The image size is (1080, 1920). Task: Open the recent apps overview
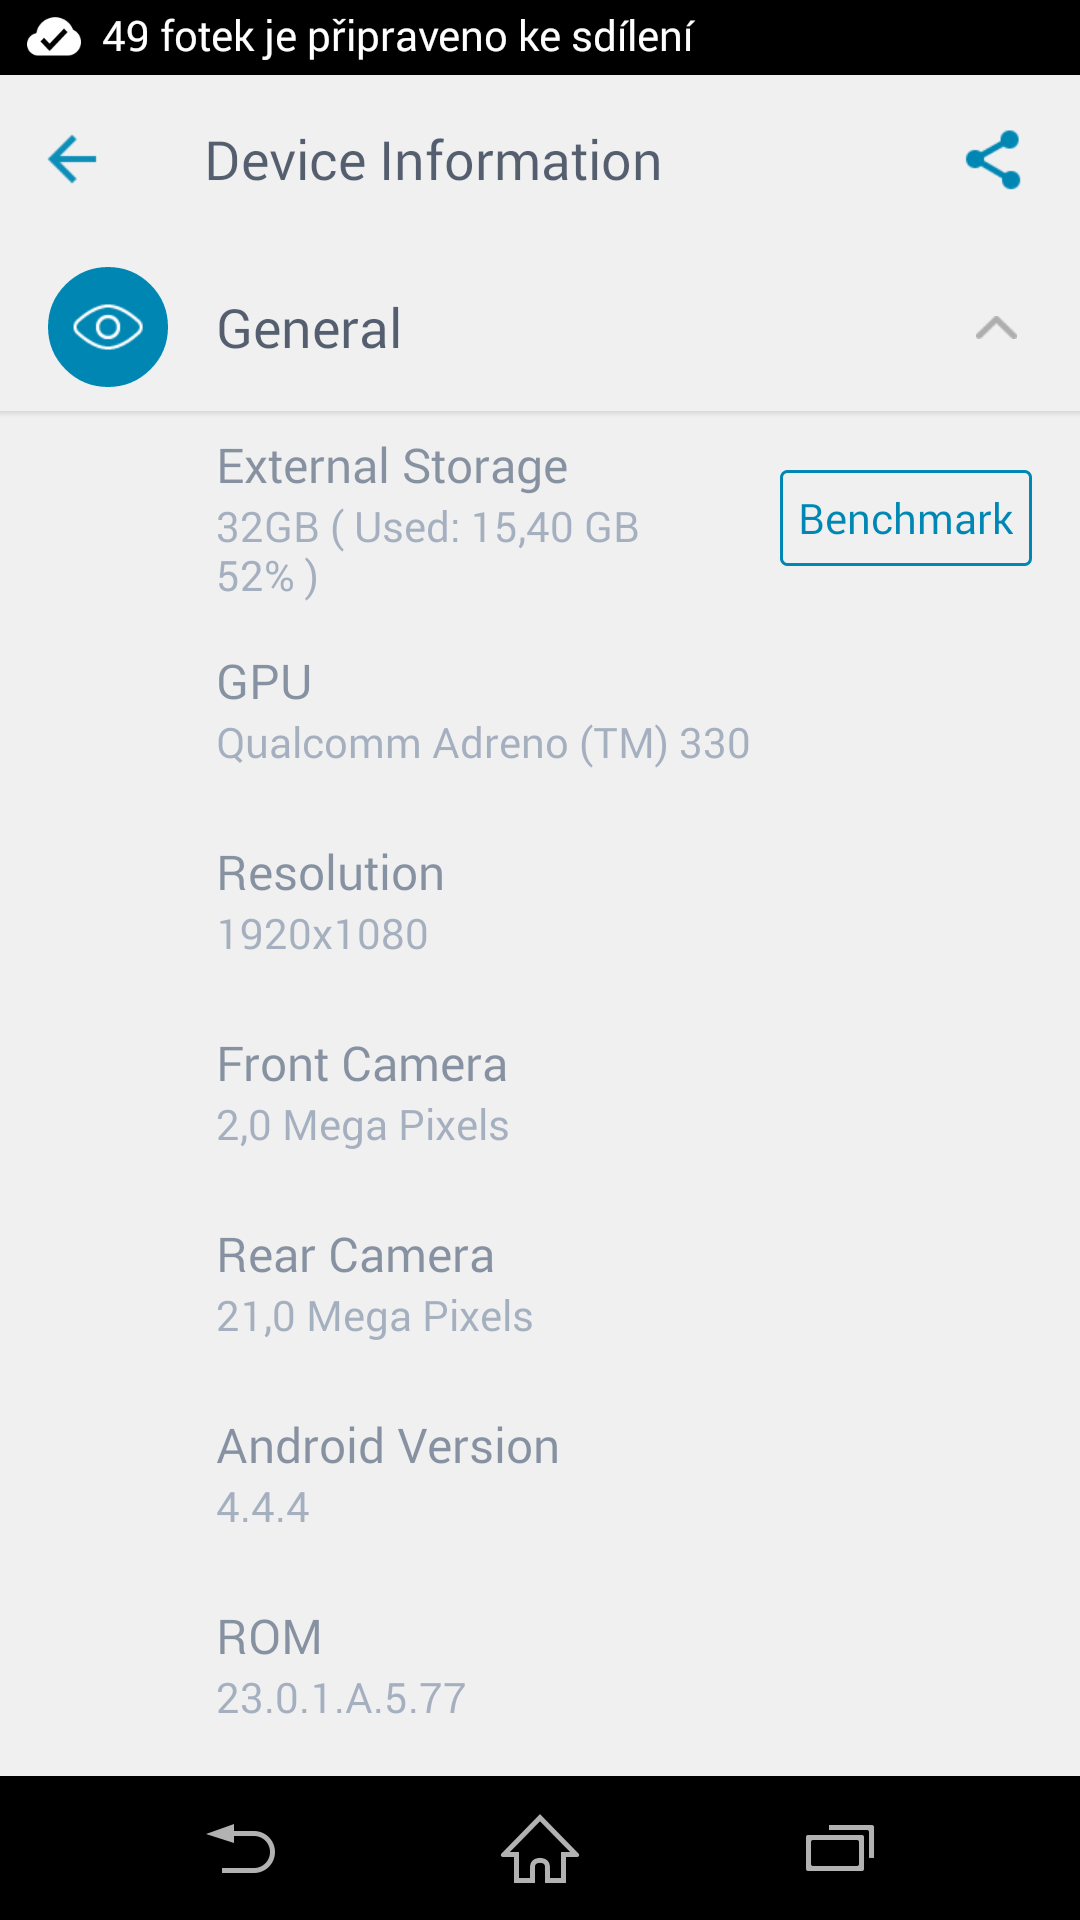(840, 1848)
